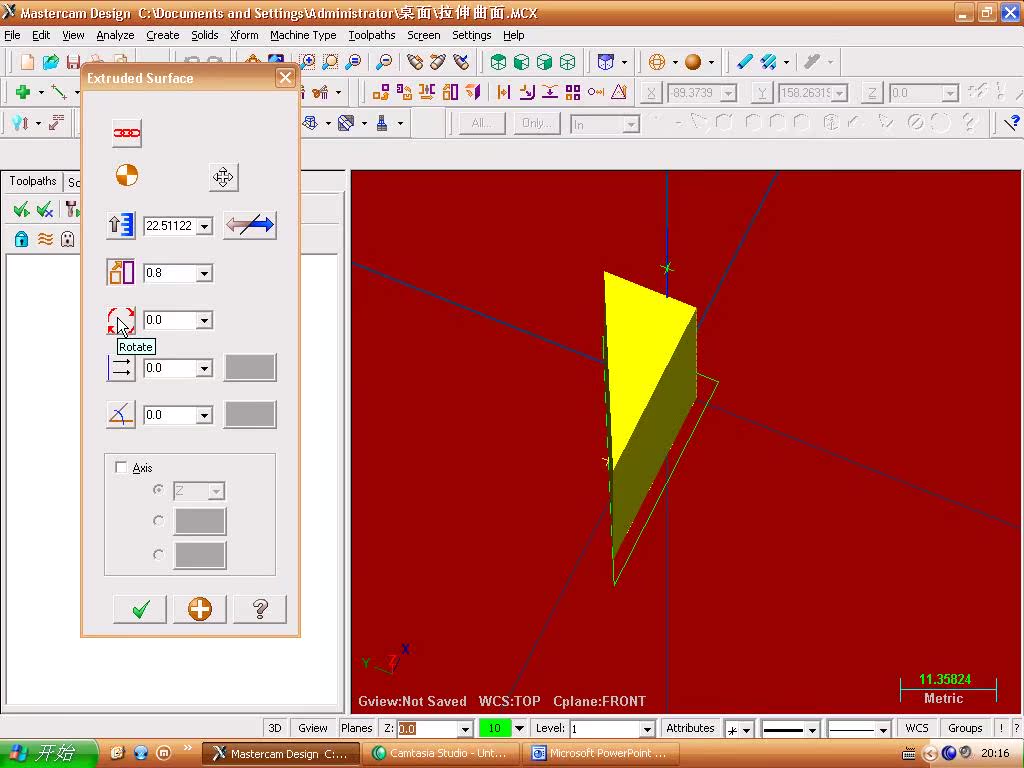Open the Level dropdown in status bar
This screenshot has height=768, width=1024.
pos(647,729)
